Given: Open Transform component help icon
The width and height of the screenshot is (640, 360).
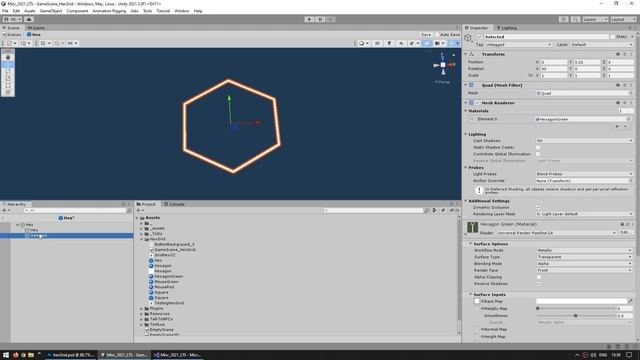Looking at the screenshot, I should (x=618, y=54).
